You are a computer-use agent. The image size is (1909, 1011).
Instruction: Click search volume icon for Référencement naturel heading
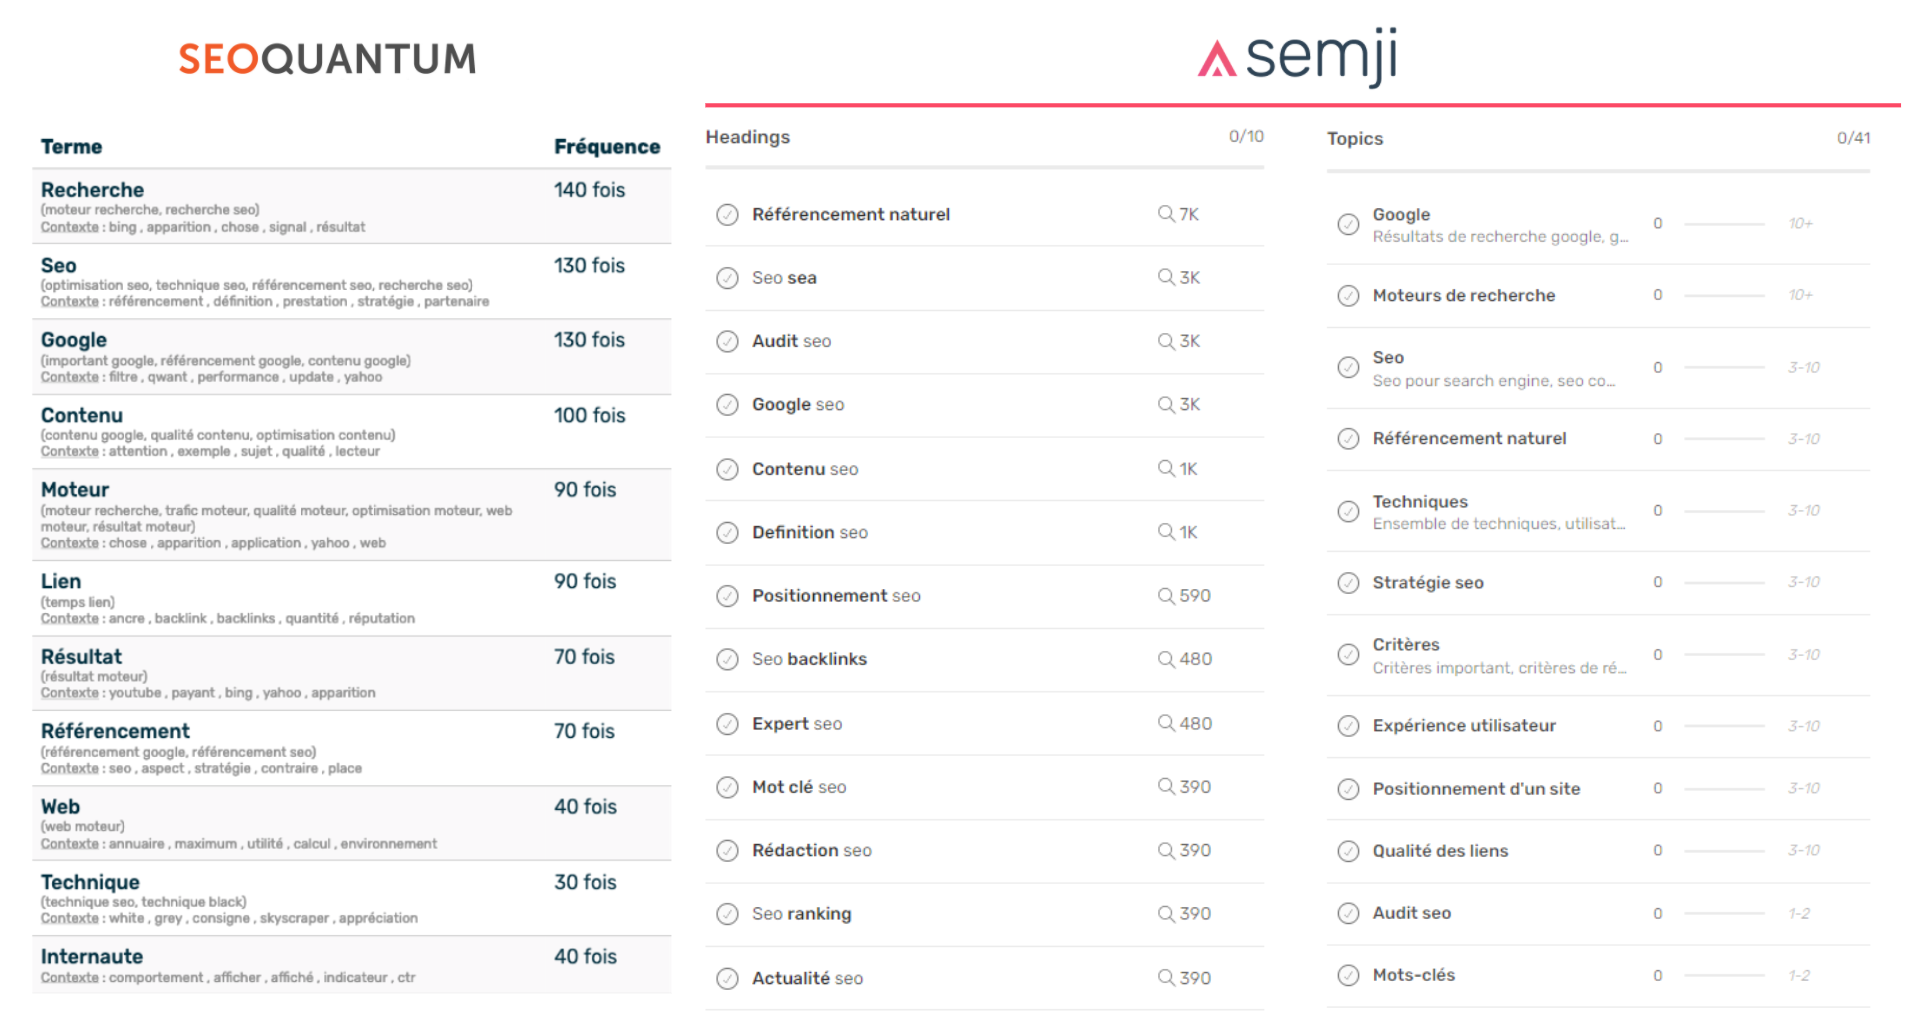(1166, 214)
